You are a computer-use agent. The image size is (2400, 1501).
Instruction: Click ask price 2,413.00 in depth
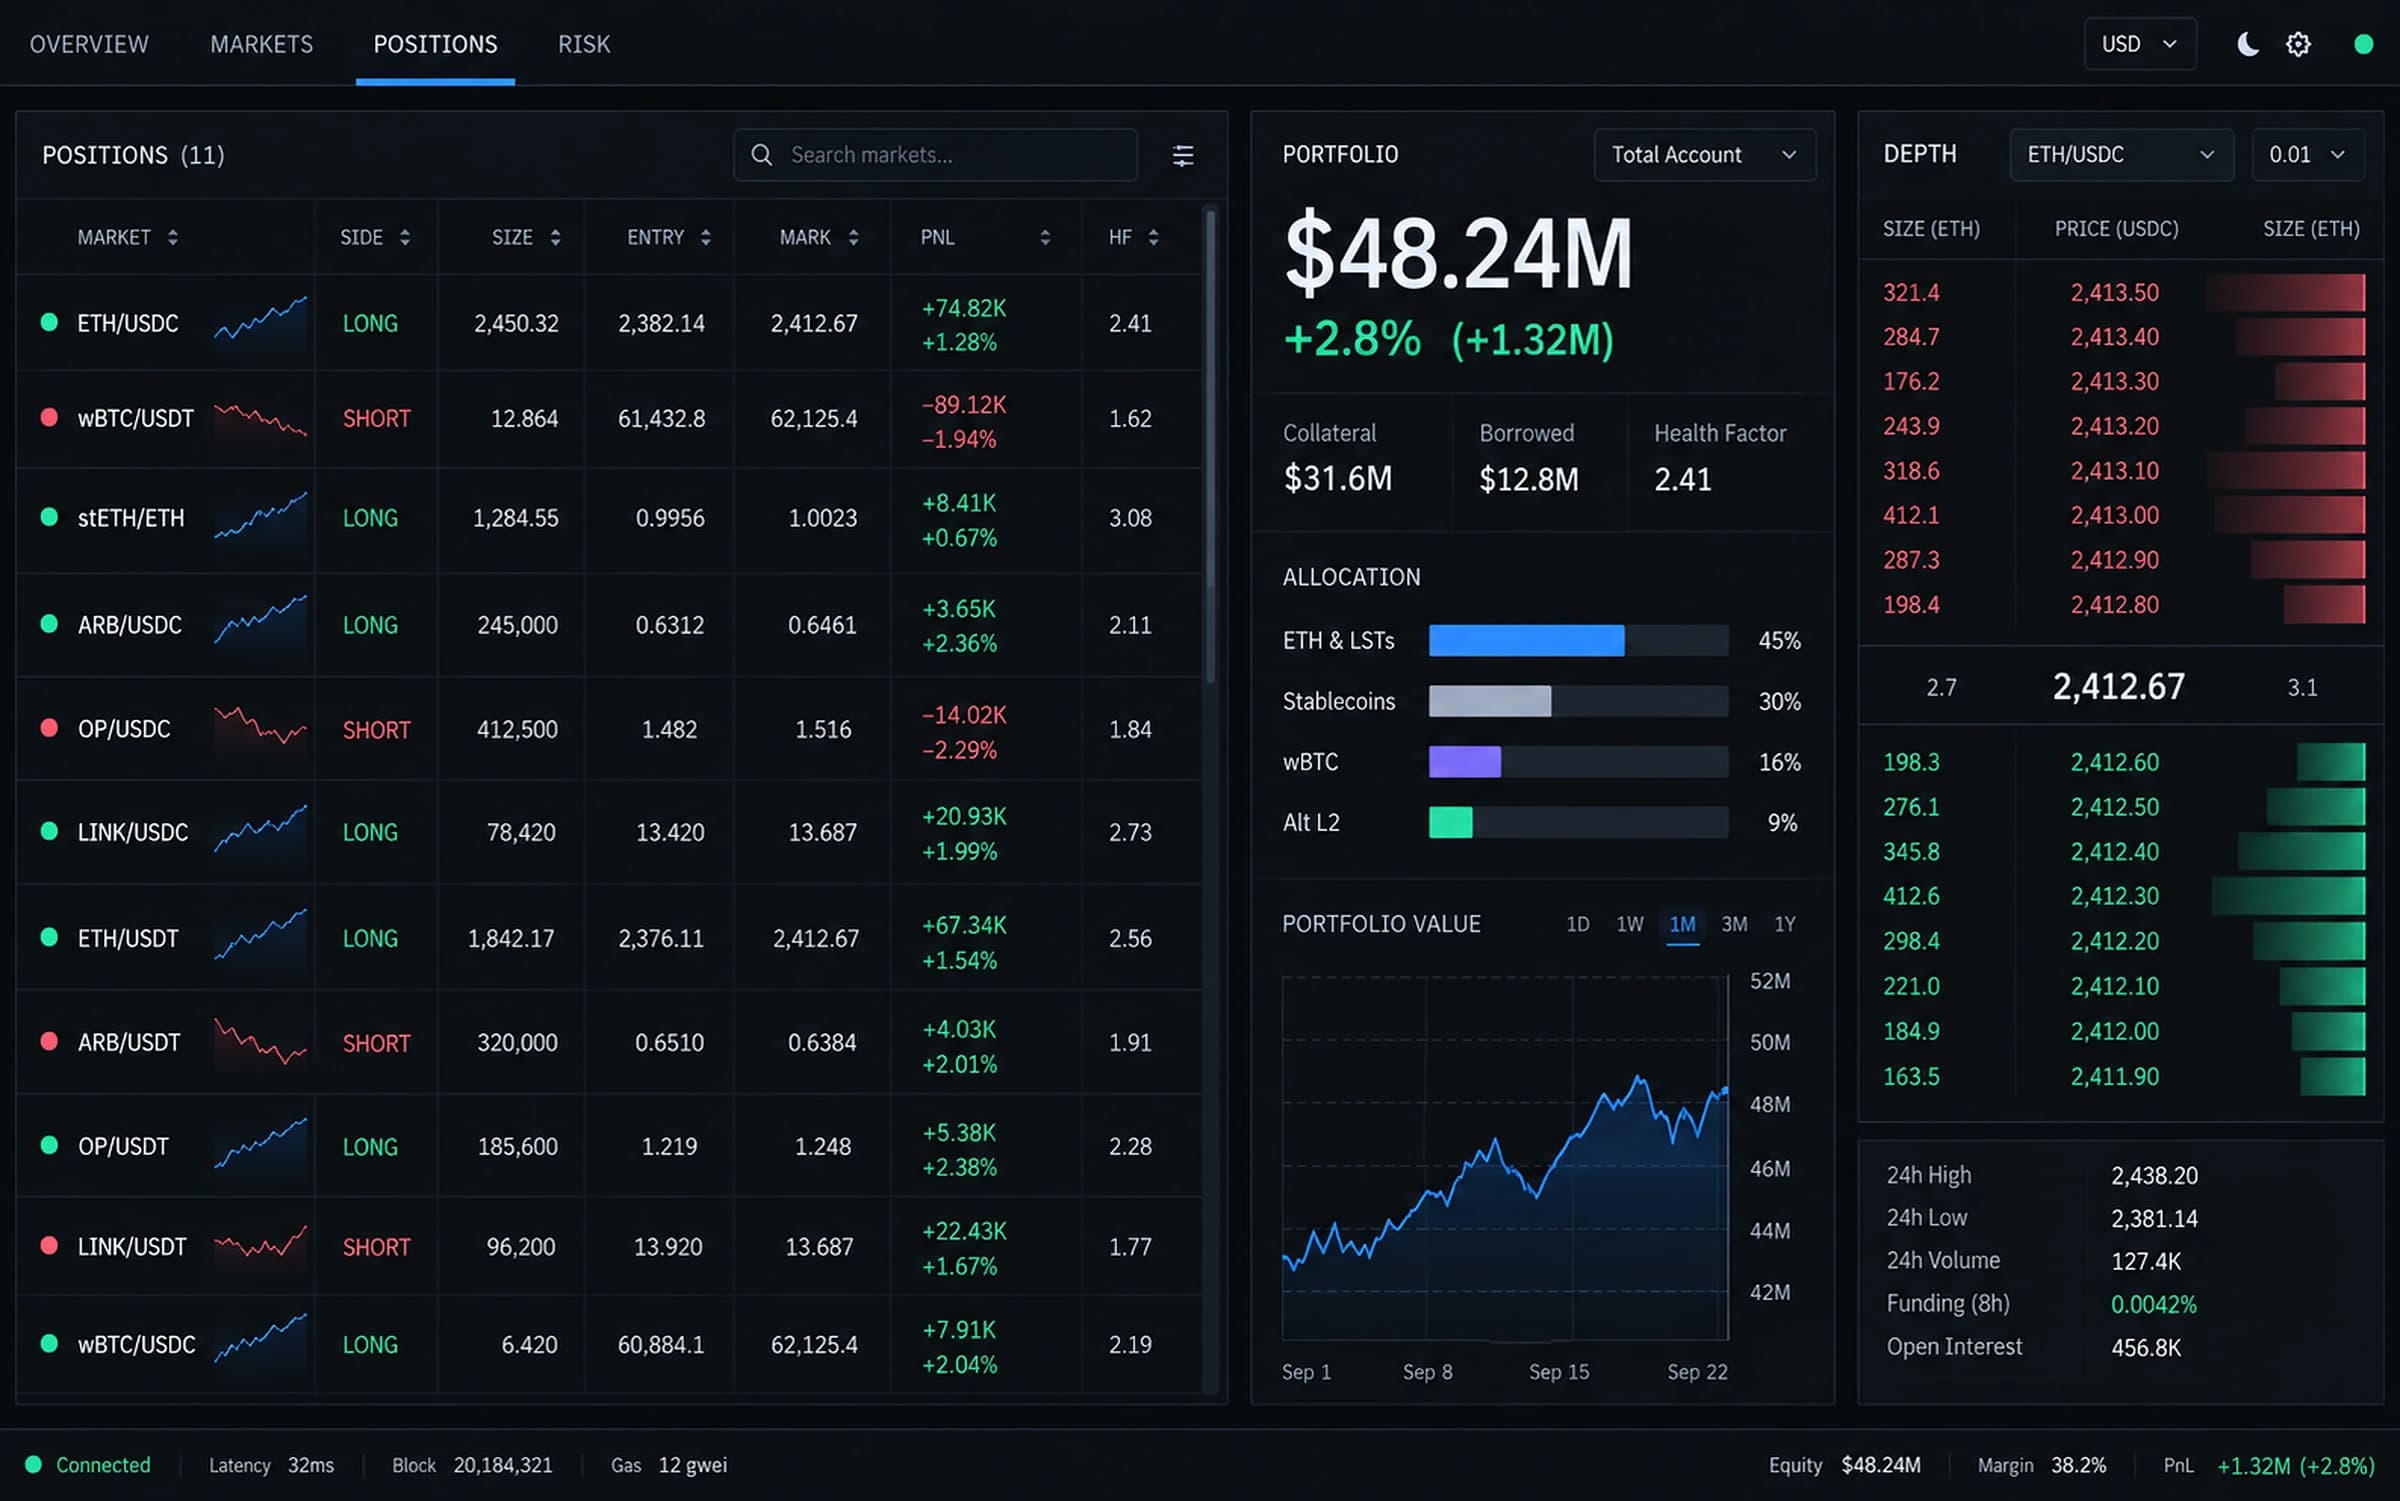point(2115,515)
